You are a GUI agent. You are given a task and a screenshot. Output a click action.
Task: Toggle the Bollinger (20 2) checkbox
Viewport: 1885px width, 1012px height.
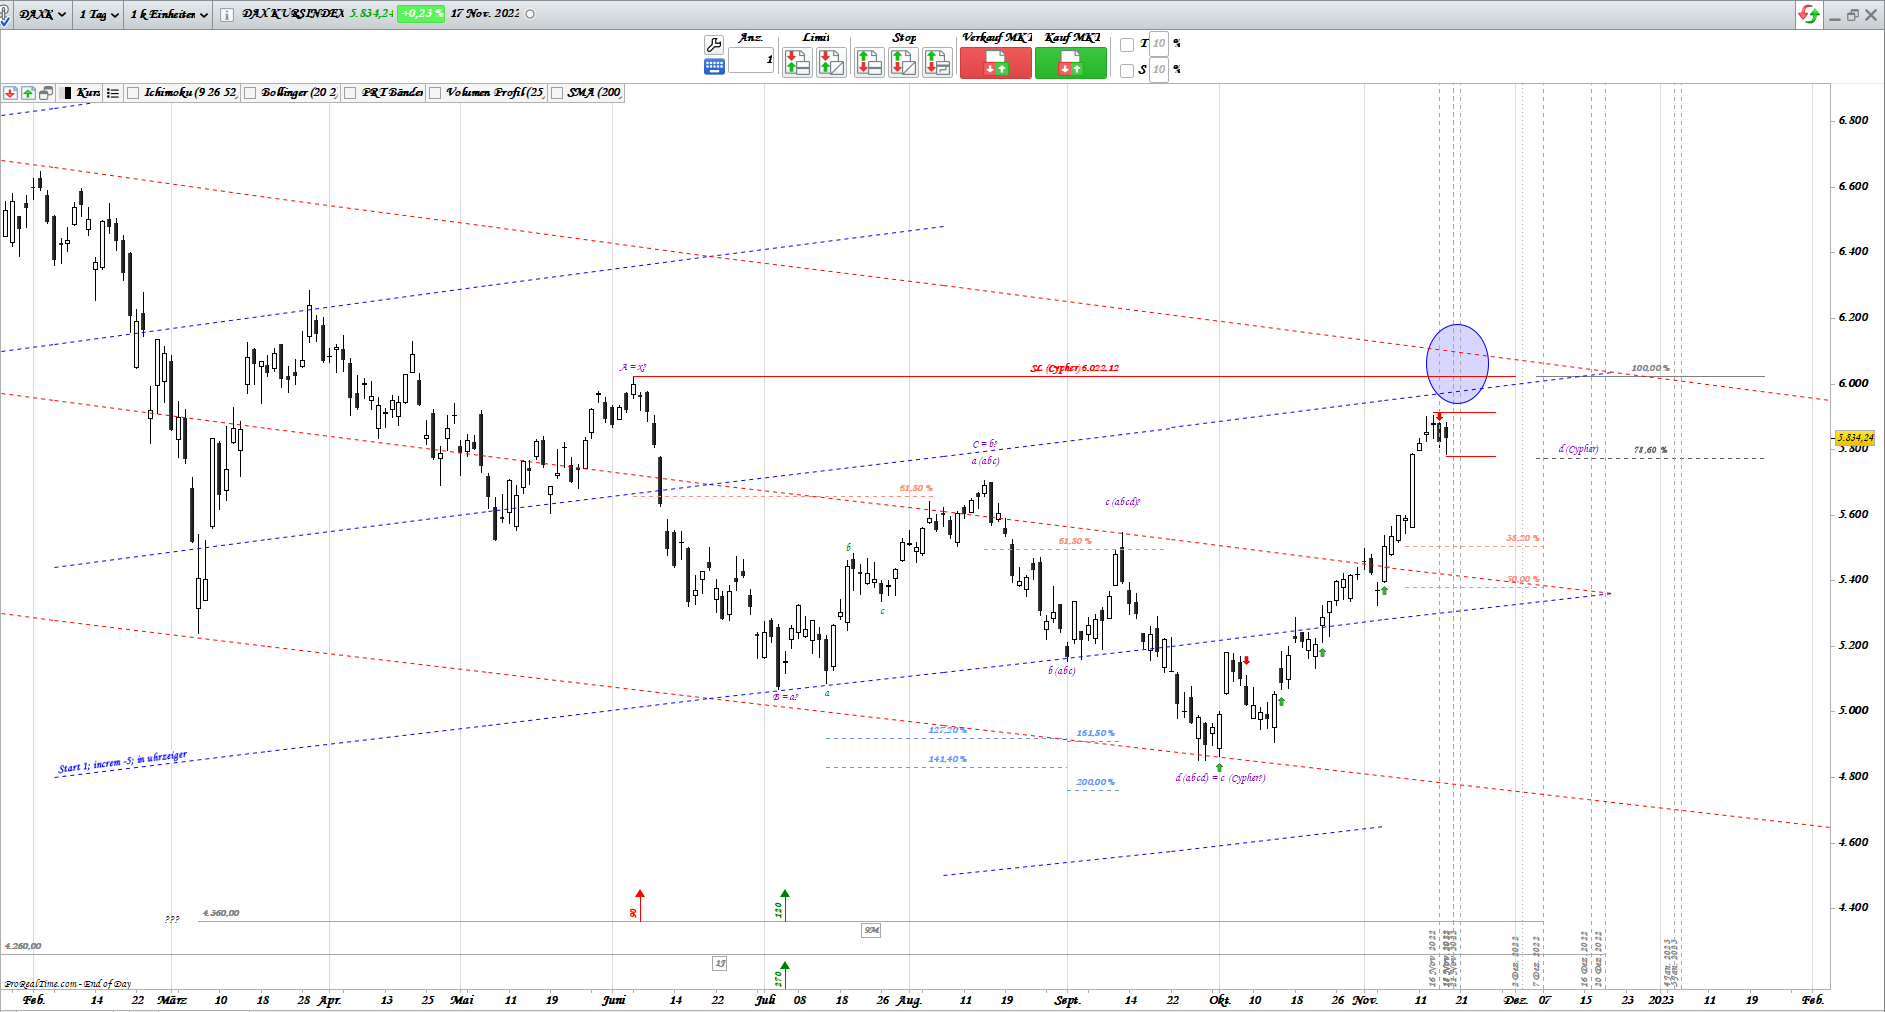tap(250, 93)
